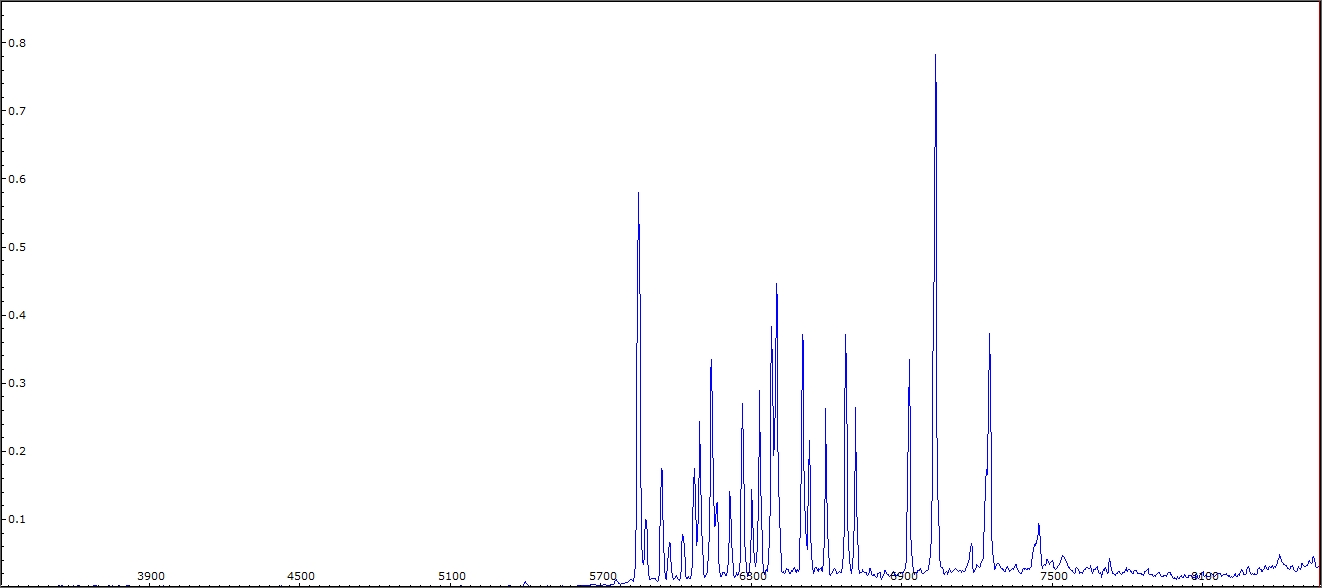The image size is (1322, 588).
Task: Click the 0.4 y-axis label
Action: tap(17, 315)
